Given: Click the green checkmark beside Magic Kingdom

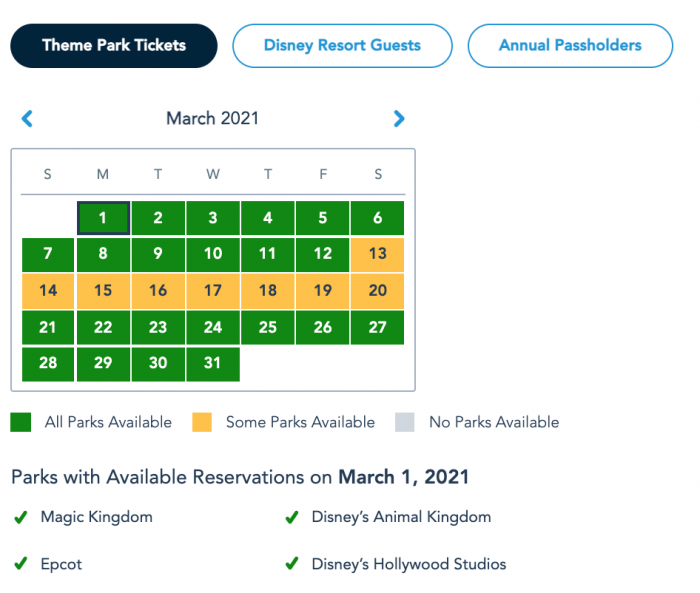Looking at the screenshot, I should pos(20,517).
